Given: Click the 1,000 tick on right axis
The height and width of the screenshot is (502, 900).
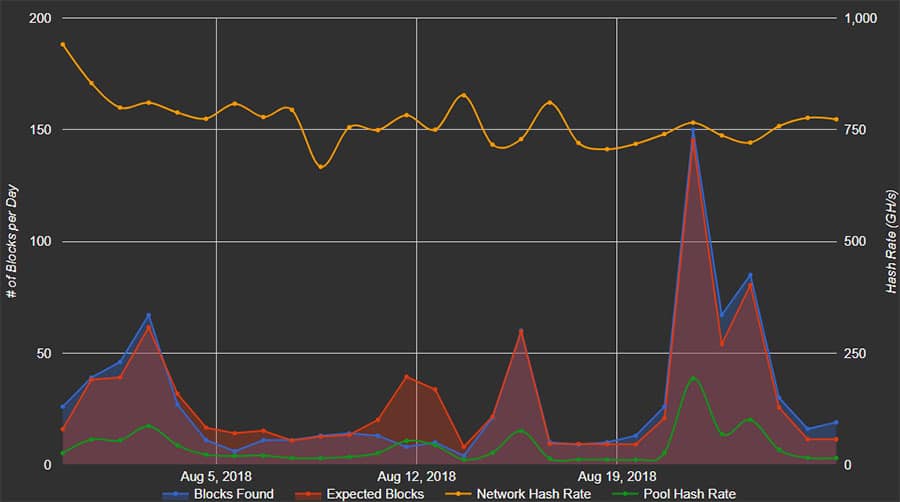Looking at the screenshot, I should pos(860,18).
